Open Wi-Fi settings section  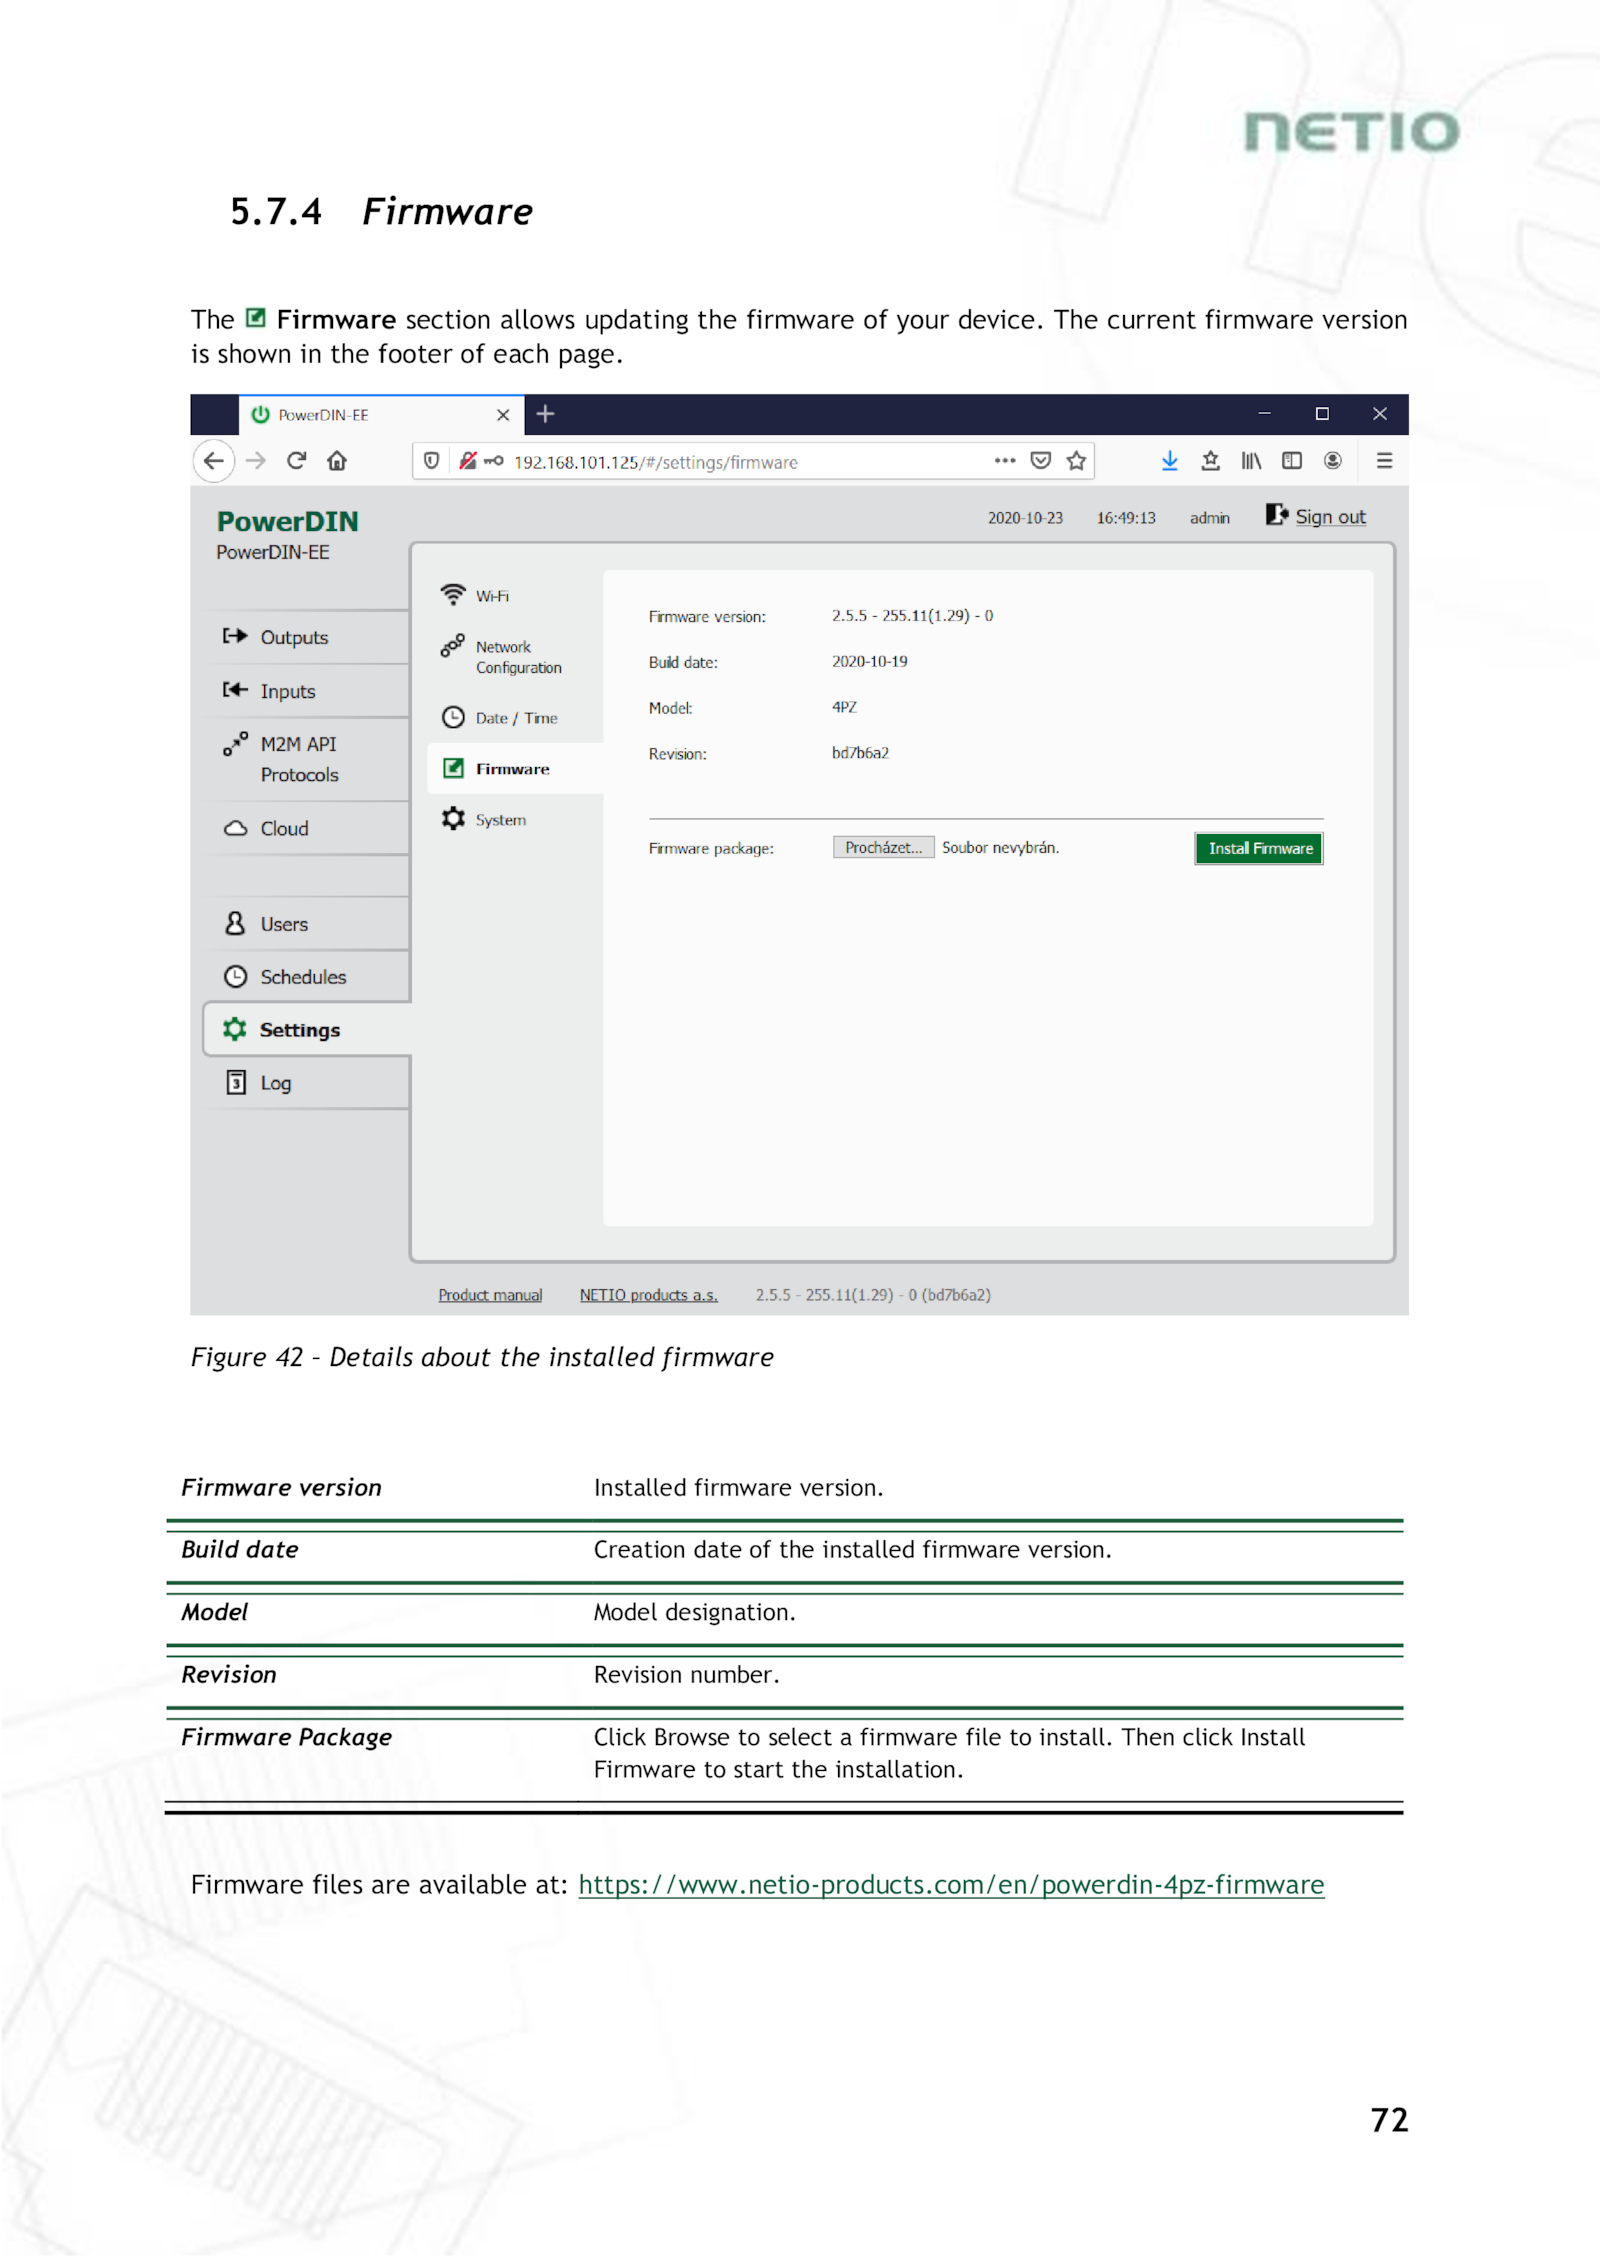[491, 596]
